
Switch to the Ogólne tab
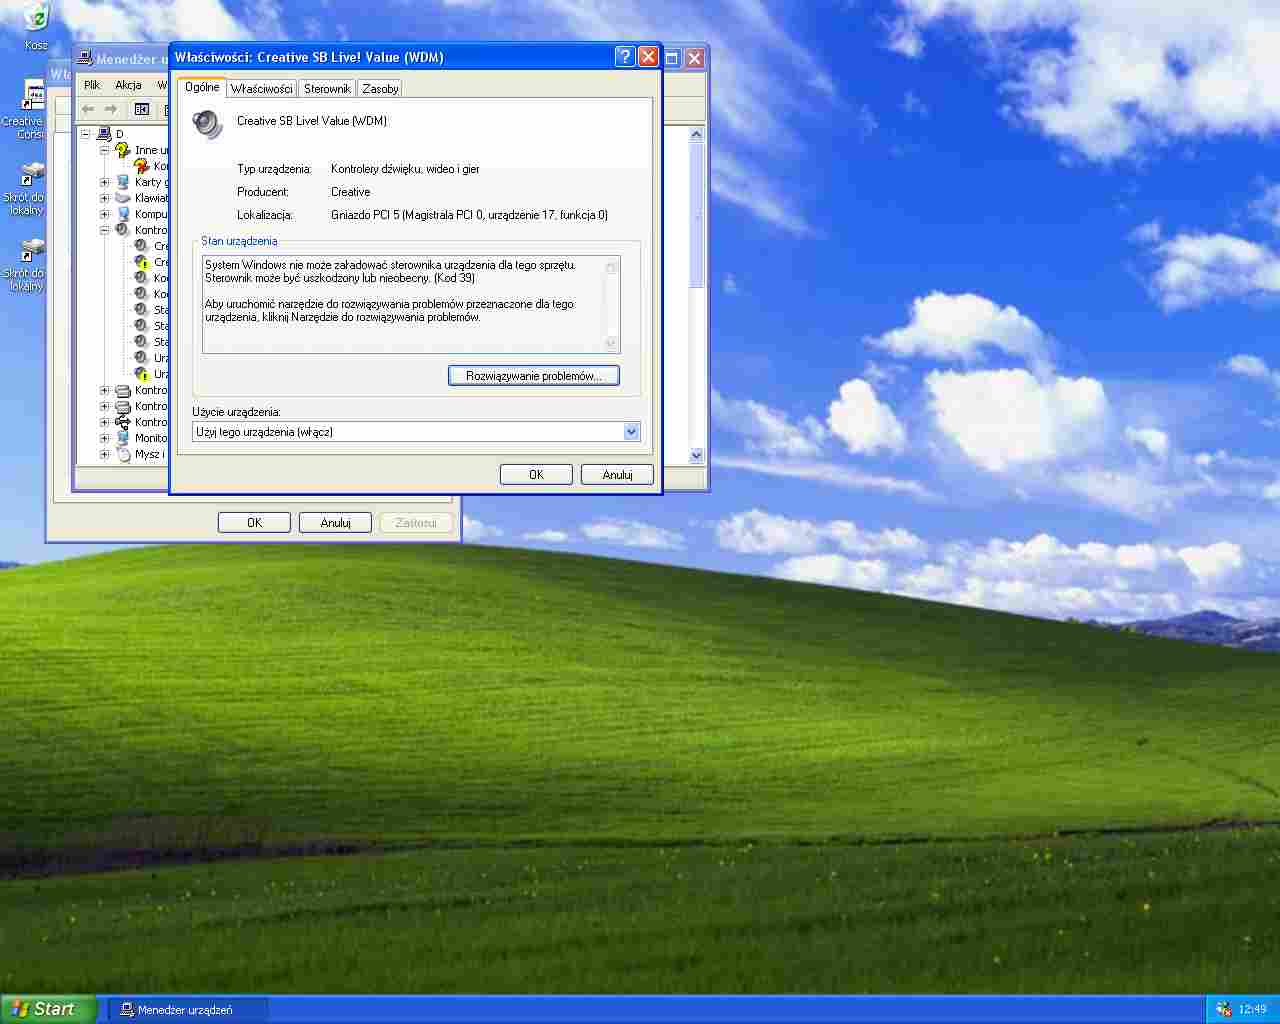pyautogui.click(x=202, y=87)
